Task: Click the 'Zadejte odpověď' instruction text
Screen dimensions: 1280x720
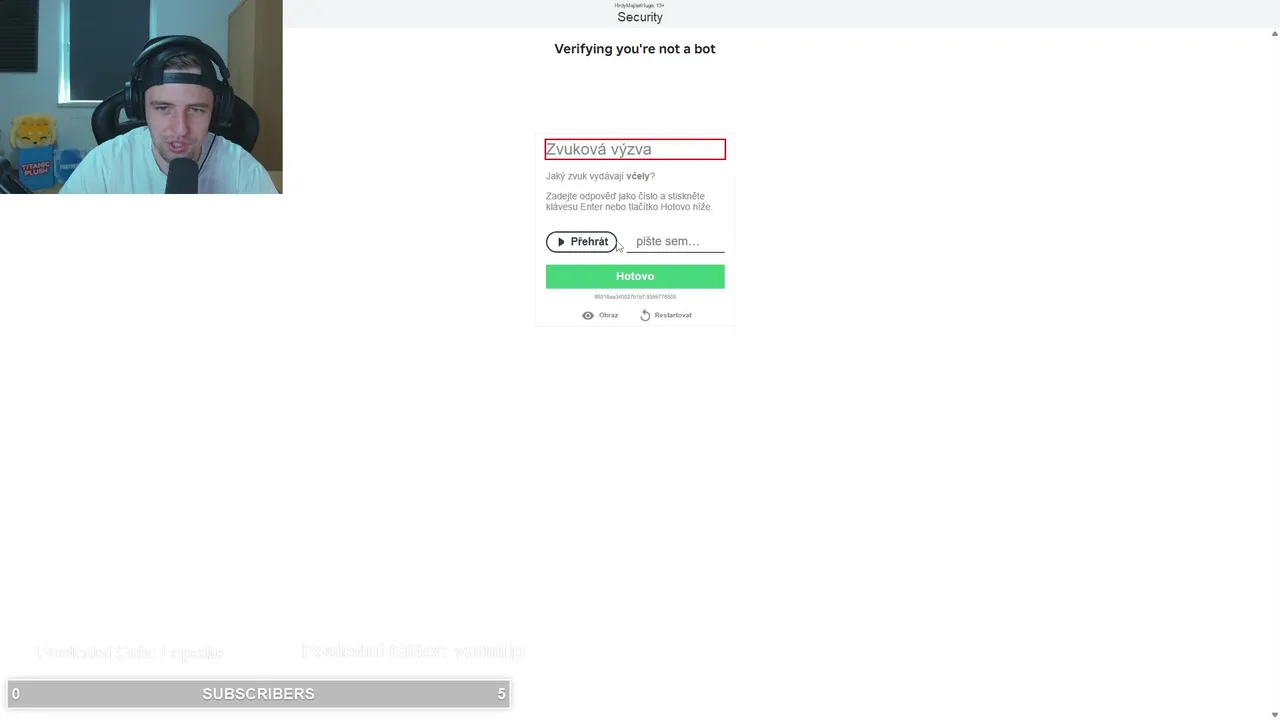Action: coord(629,201)
